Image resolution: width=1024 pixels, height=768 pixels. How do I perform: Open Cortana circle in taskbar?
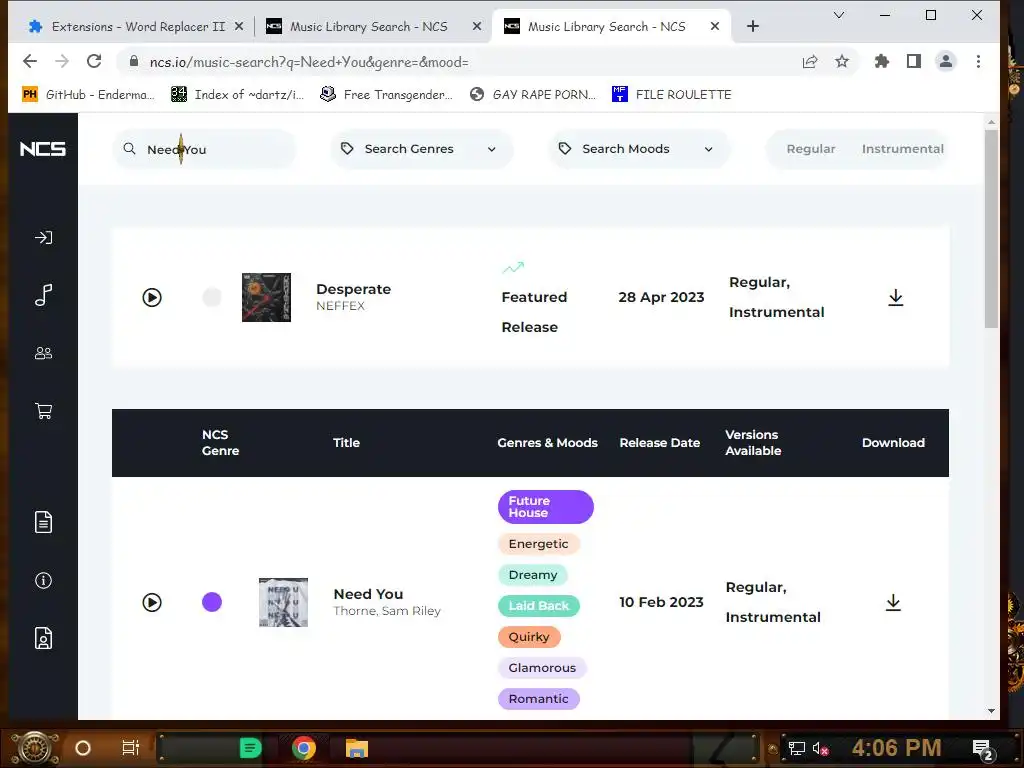83,748
